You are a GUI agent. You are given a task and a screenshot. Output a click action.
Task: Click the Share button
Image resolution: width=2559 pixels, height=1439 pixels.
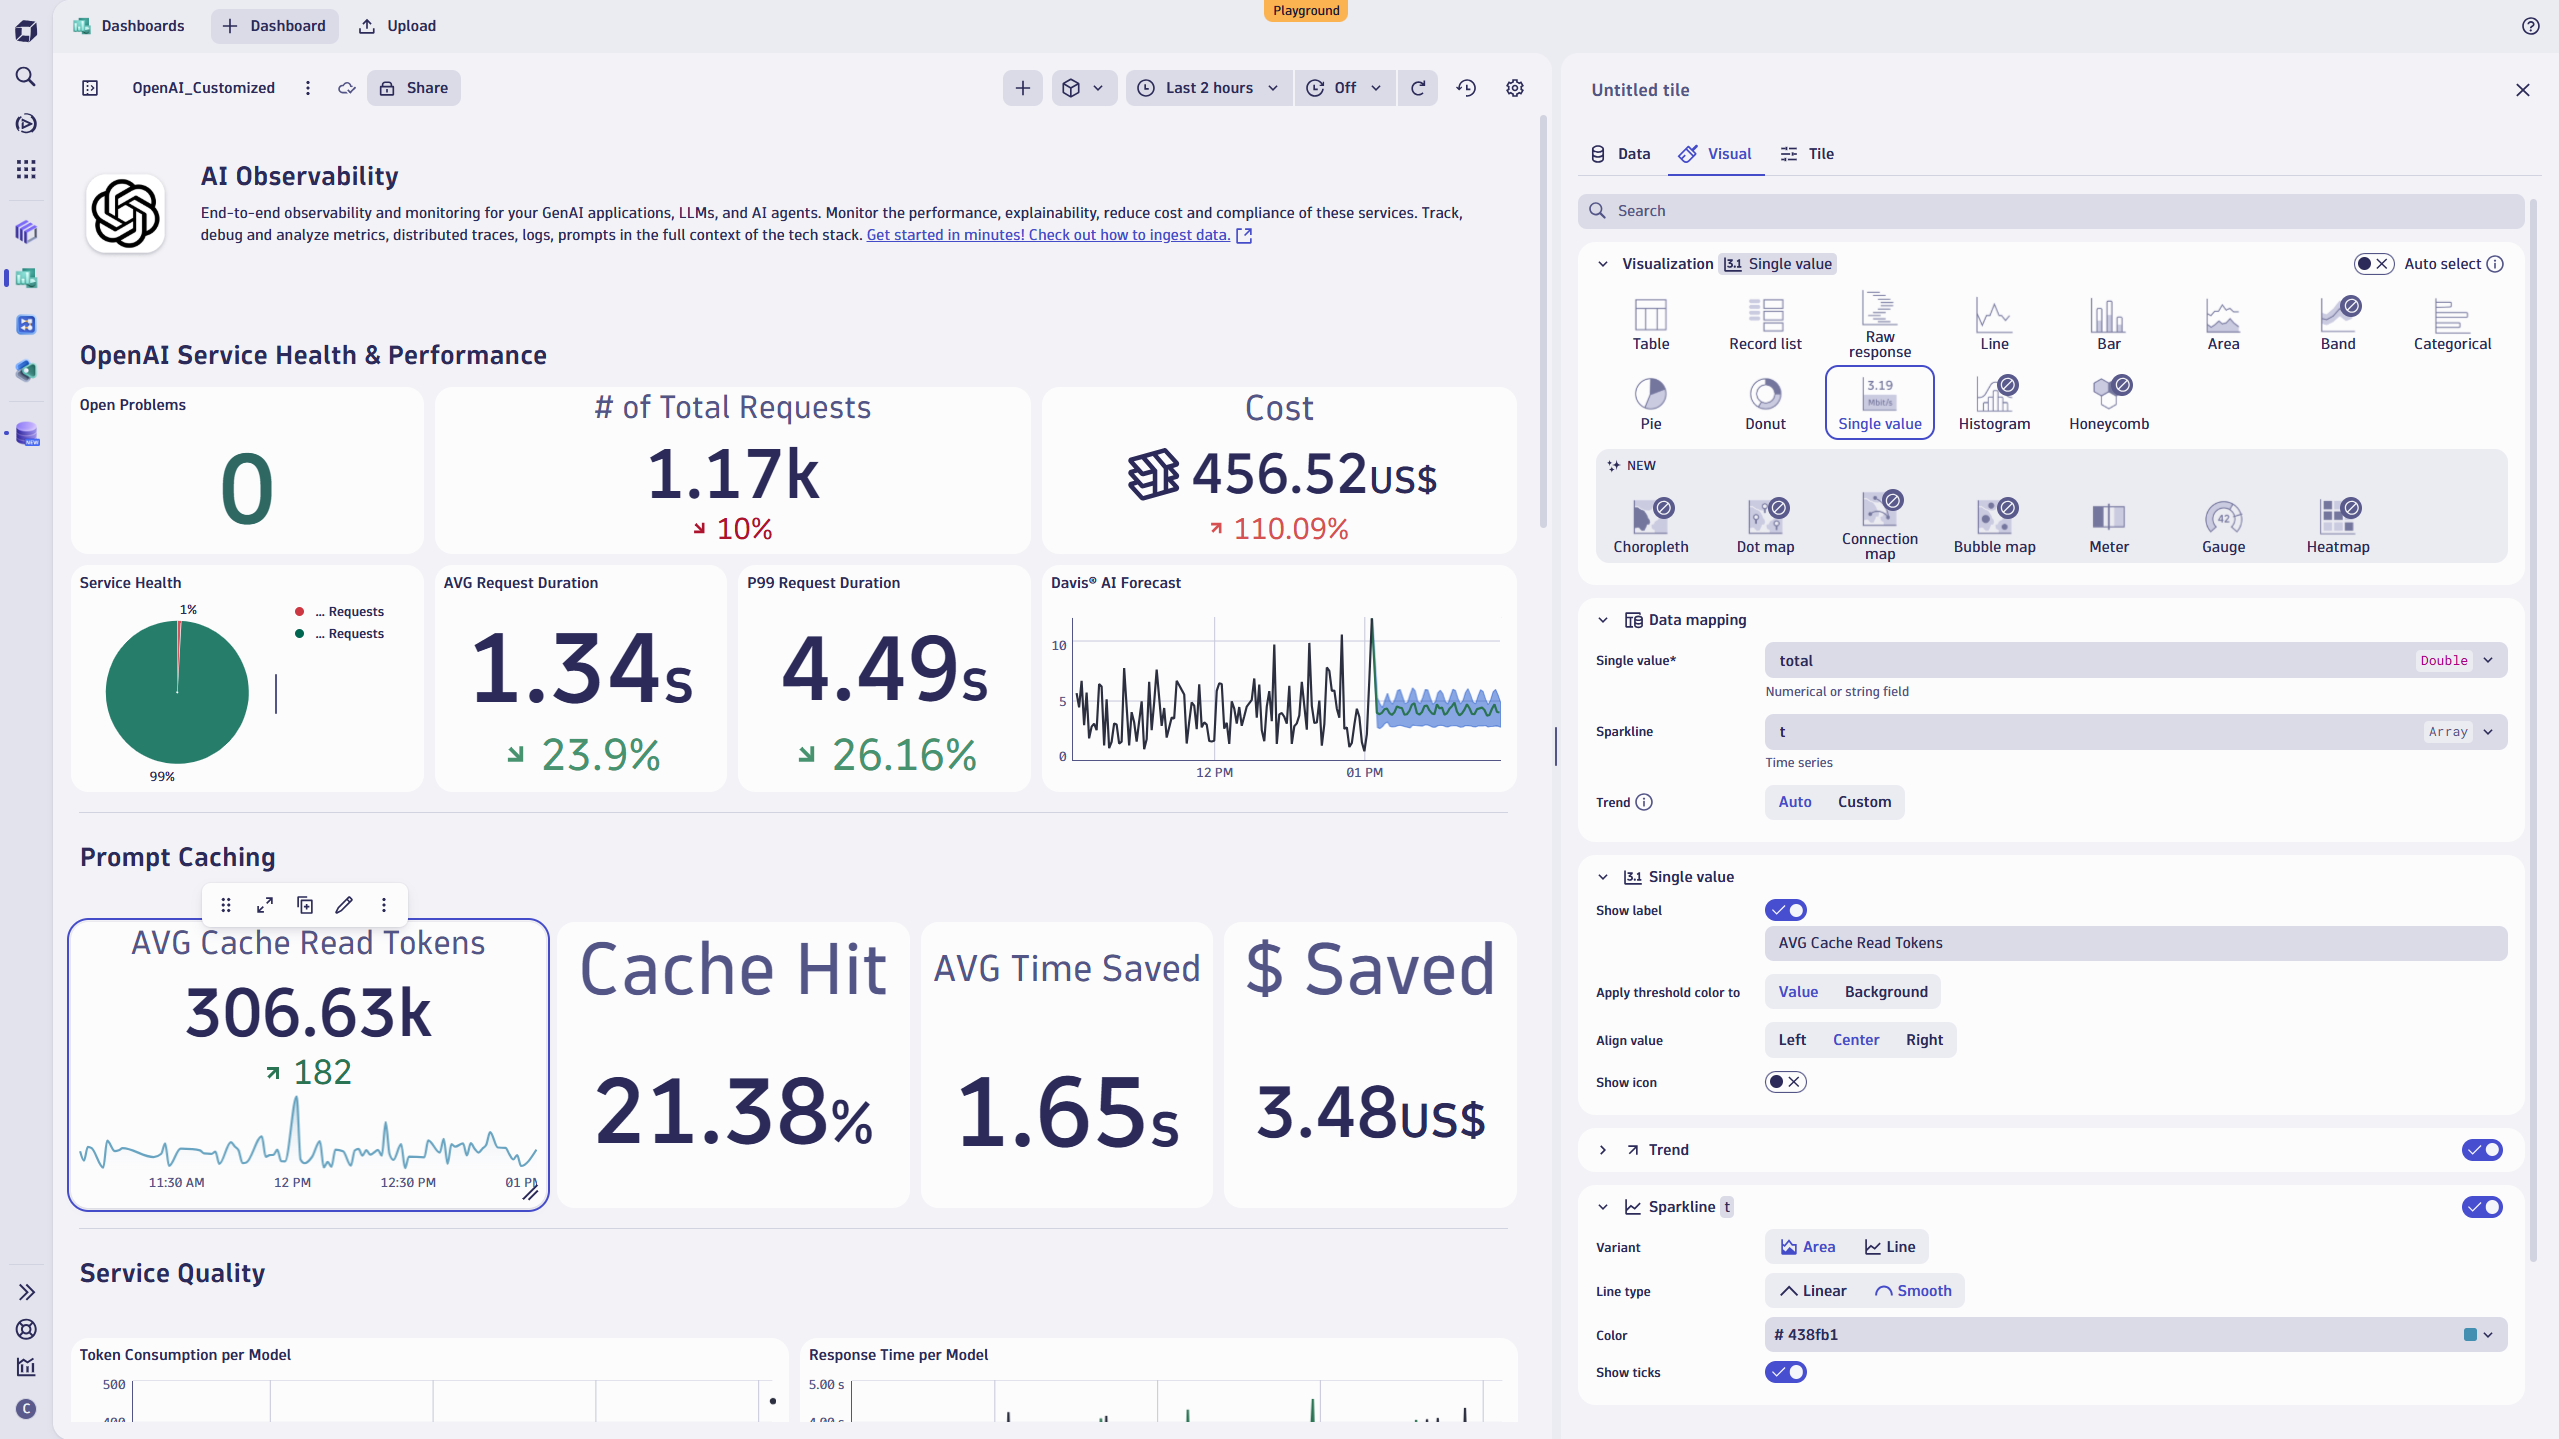point(412,88)
